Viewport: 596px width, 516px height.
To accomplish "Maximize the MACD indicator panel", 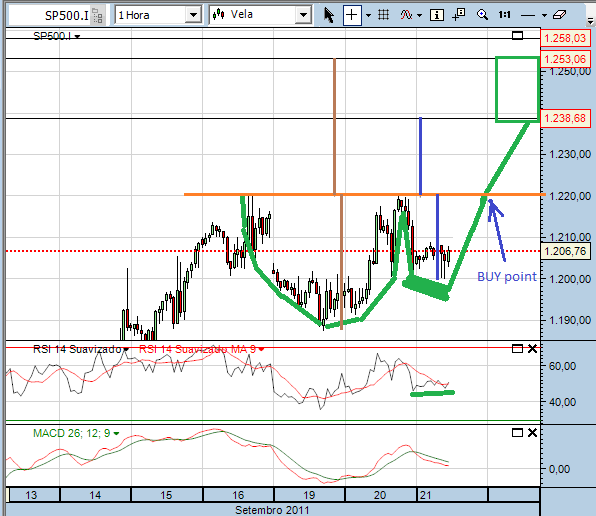I will (517, 432).
